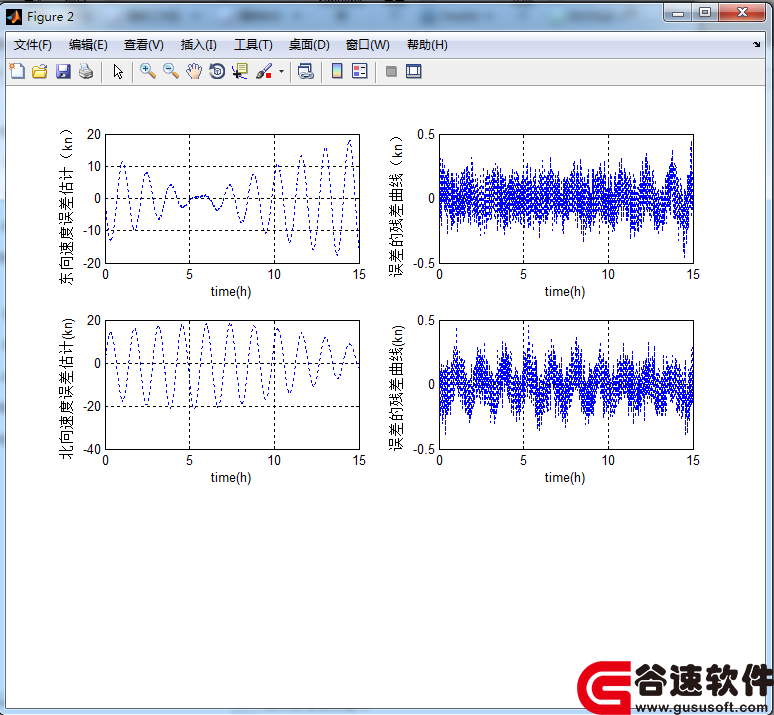The width and height of the screenshot is (774, 715).
Task: Open the 窗口(W) menu
Action: 368,45
